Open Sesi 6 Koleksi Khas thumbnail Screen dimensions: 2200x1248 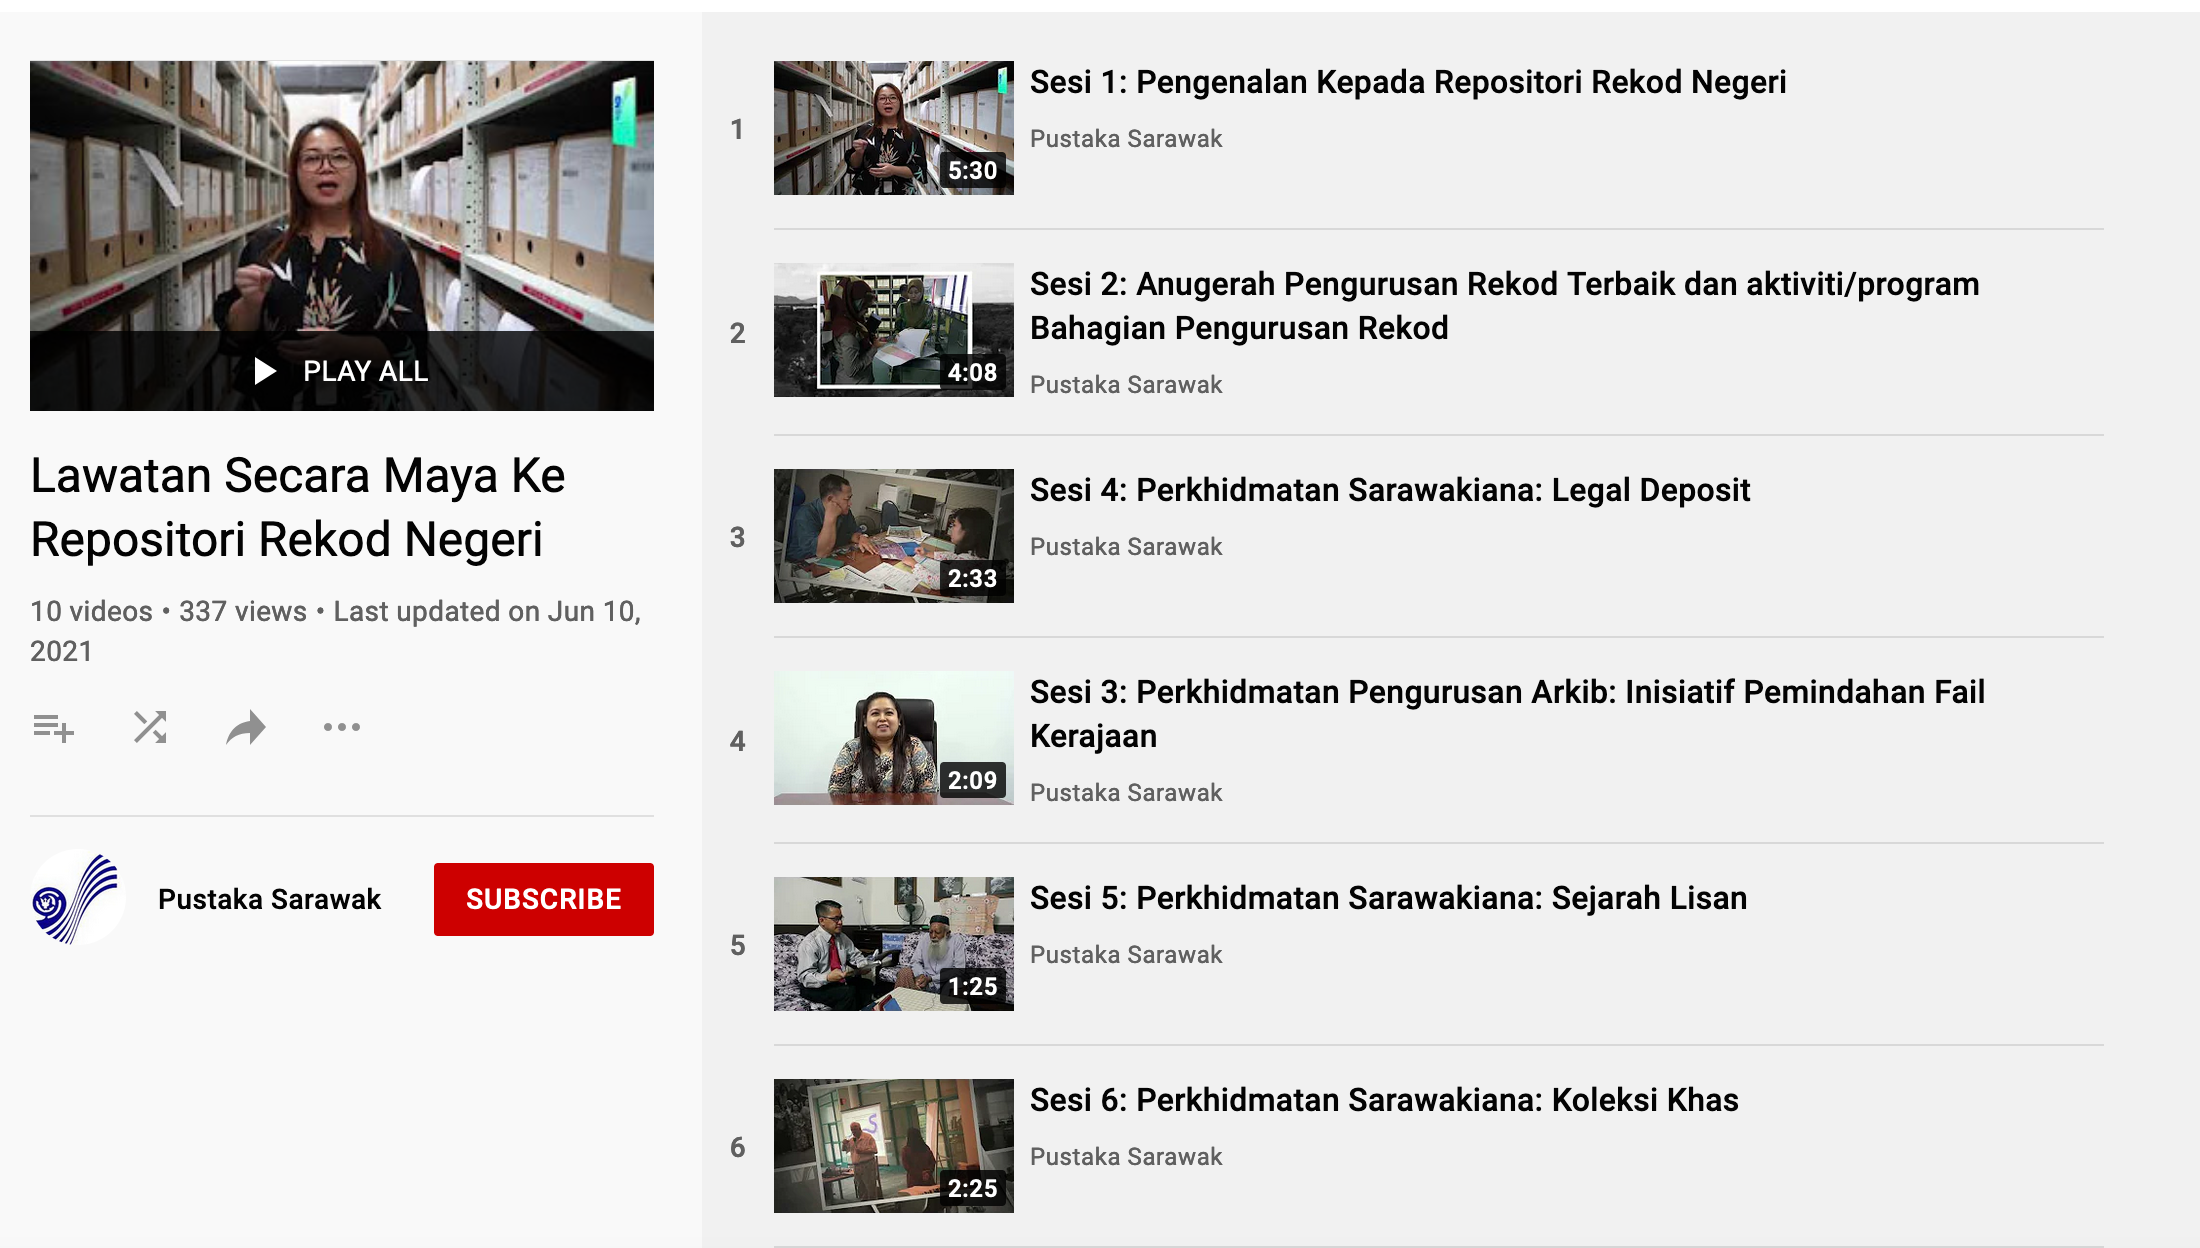point(894,1146)
